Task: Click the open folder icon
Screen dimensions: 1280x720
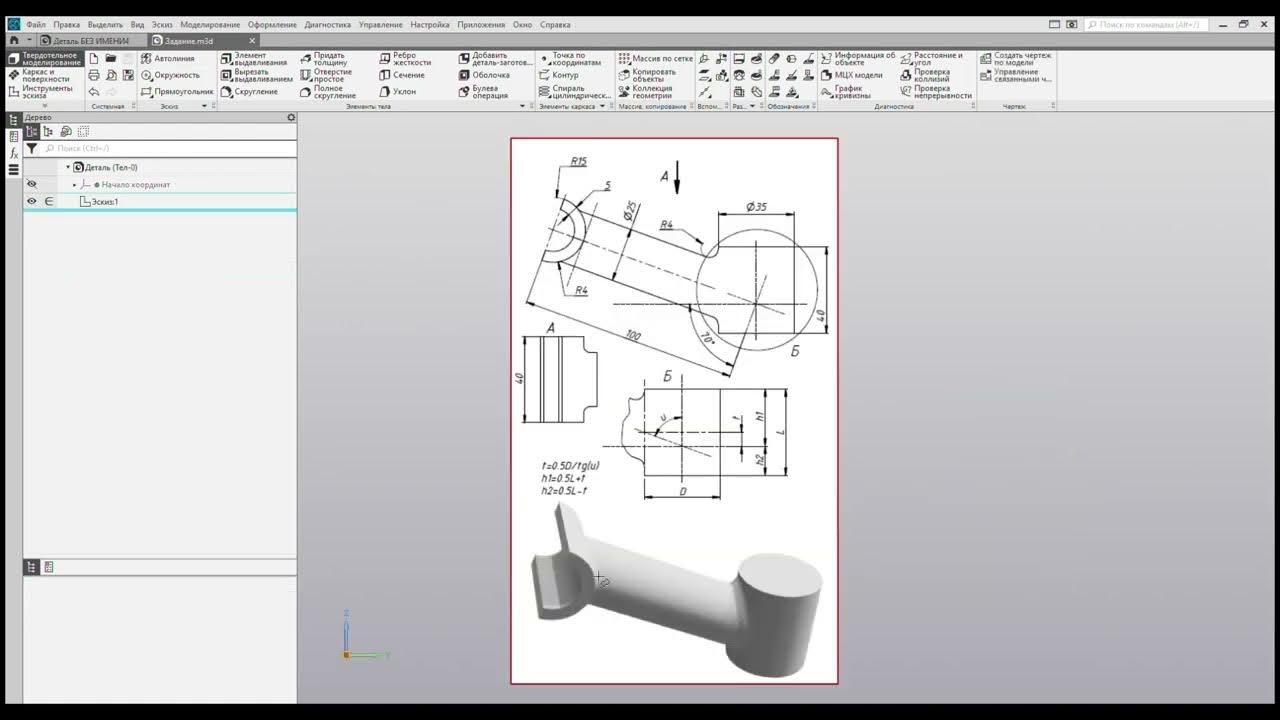Action: click(x=111, y=58)
